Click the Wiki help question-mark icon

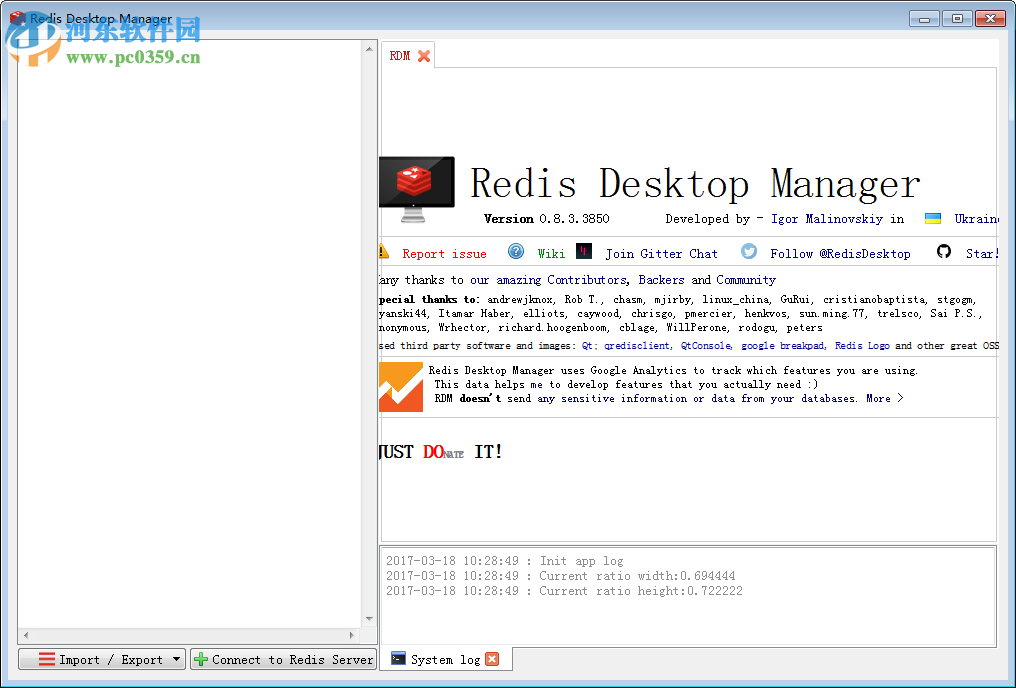(x=516, y=252)
